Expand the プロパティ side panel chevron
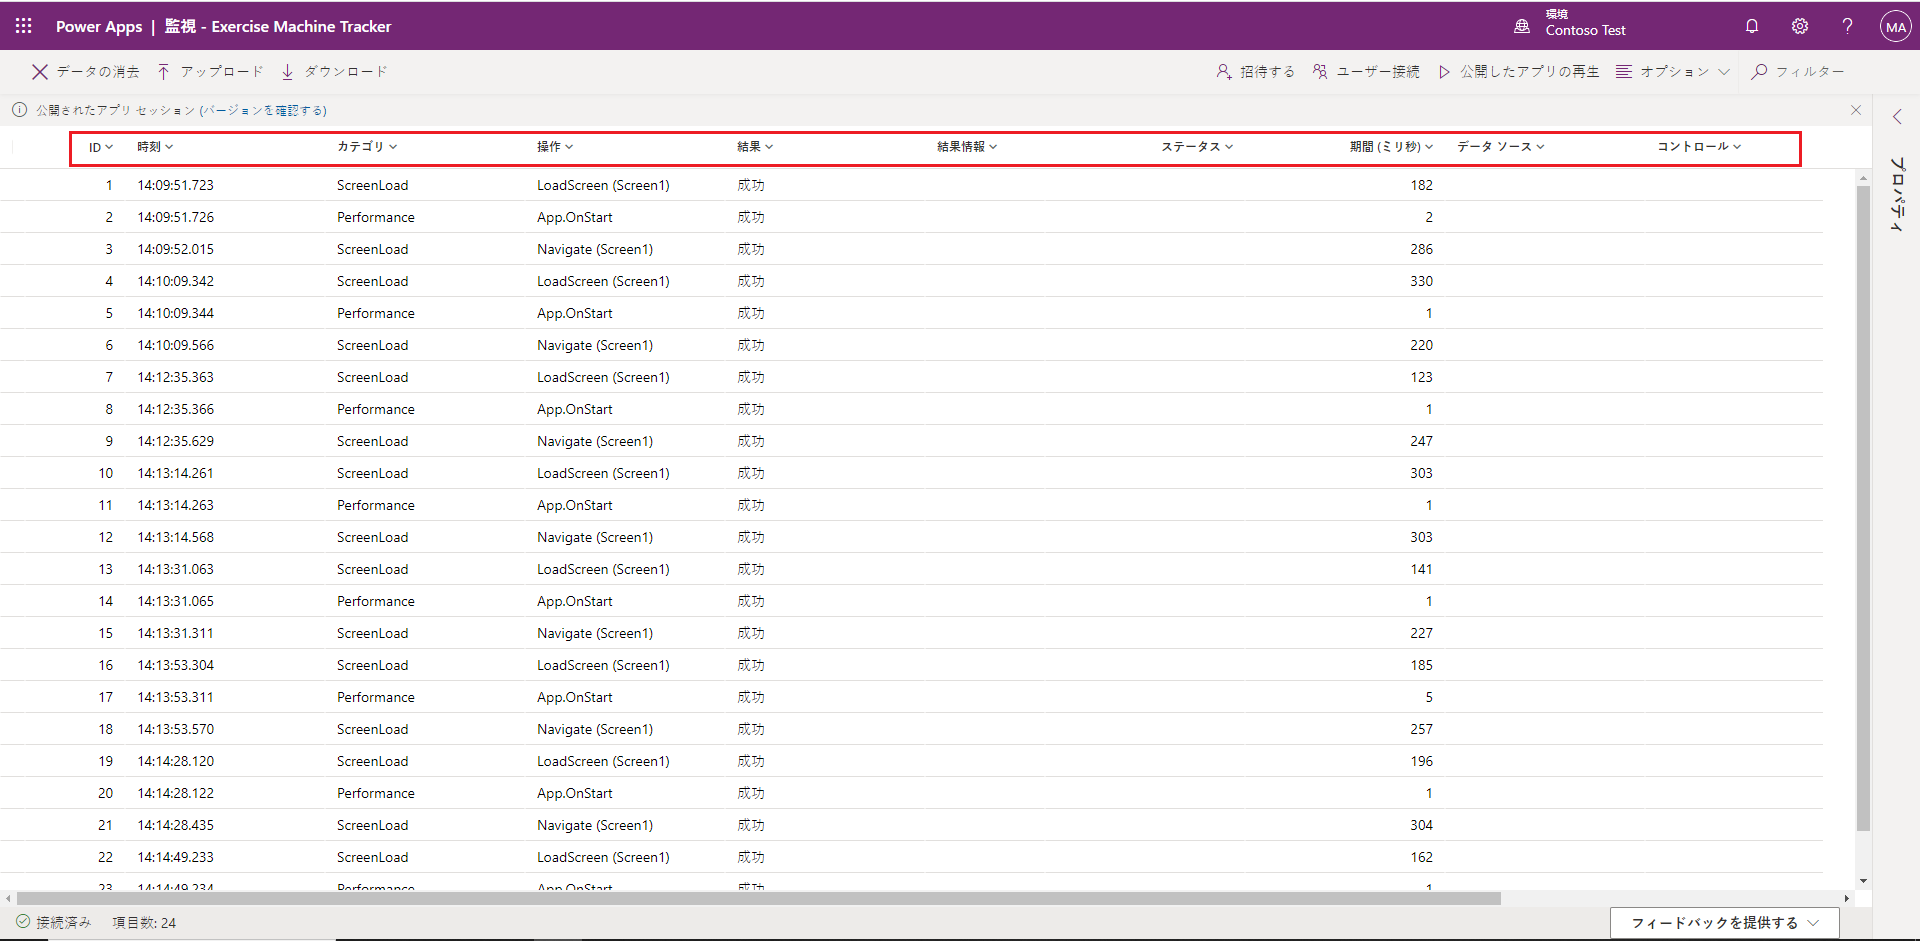Viewport: 1920px width, 941px height. coord(1897,117)
